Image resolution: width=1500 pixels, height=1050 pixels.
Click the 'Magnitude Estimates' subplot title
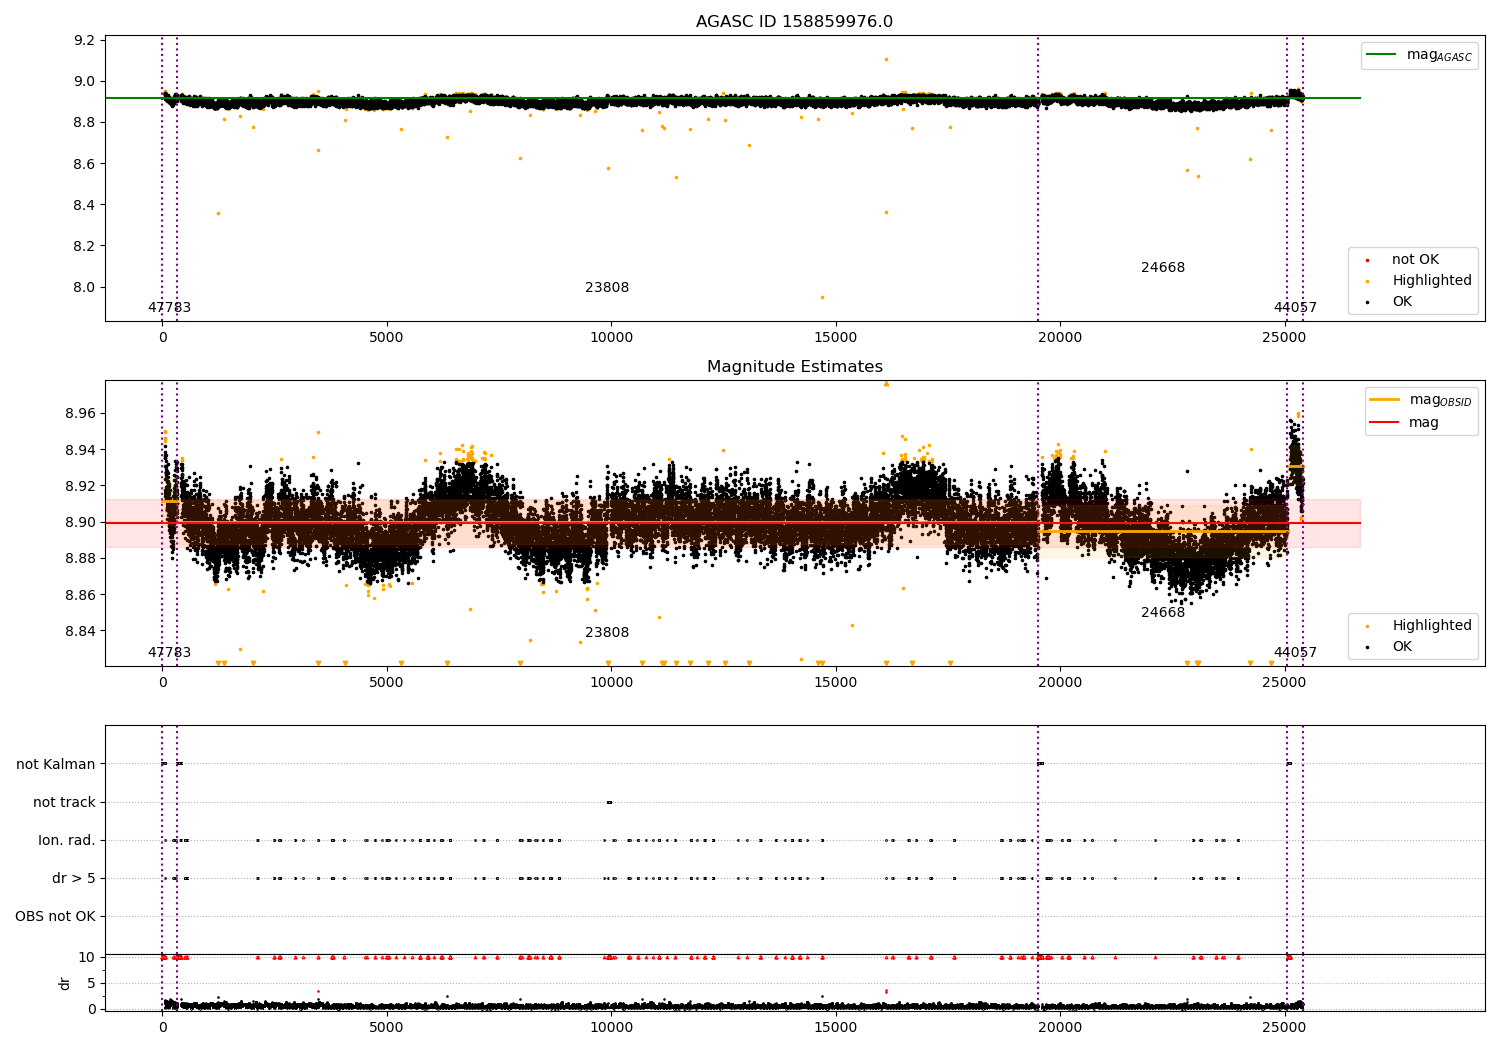click(x=794, y=367)
